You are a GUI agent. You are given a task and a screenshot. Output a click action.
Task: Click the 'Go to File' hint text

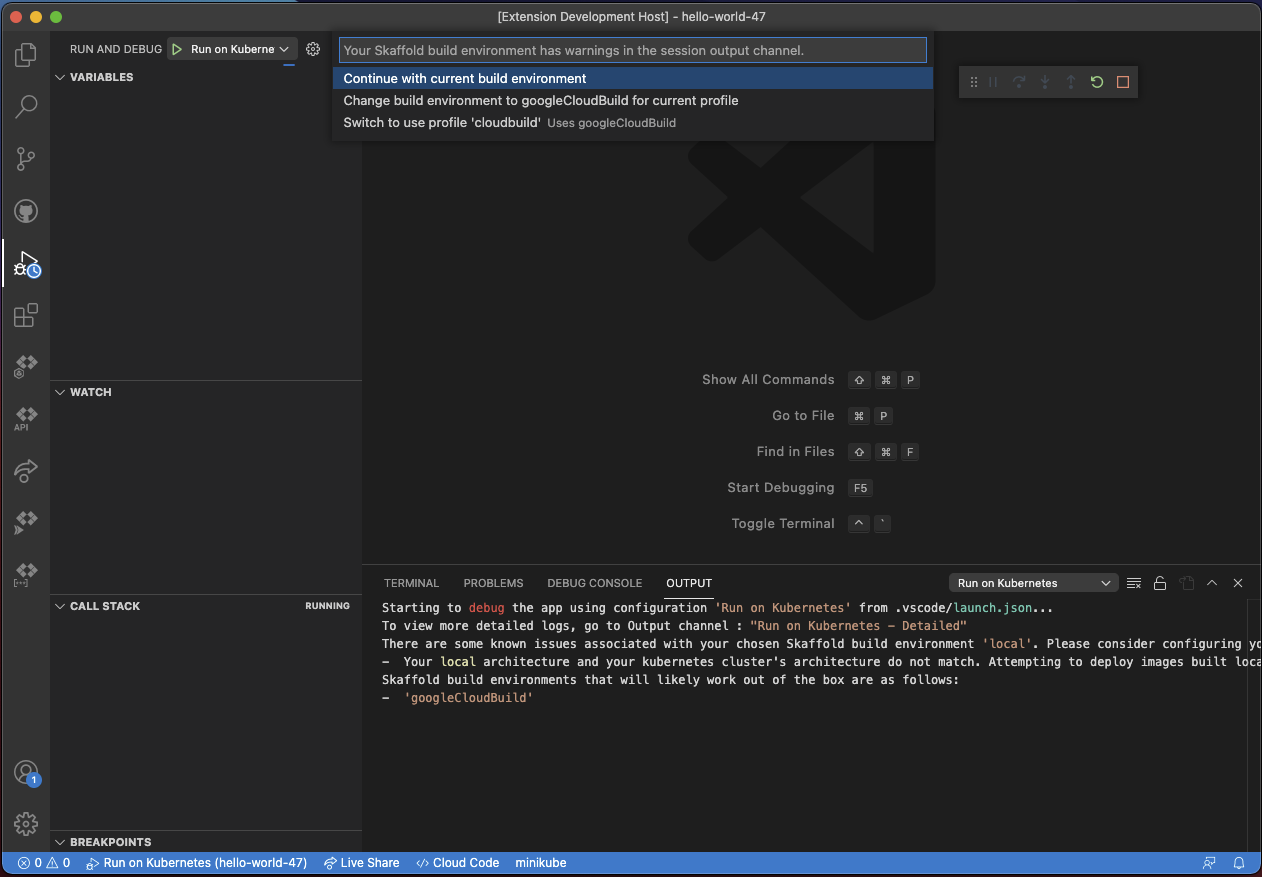(x=803, y=416)
